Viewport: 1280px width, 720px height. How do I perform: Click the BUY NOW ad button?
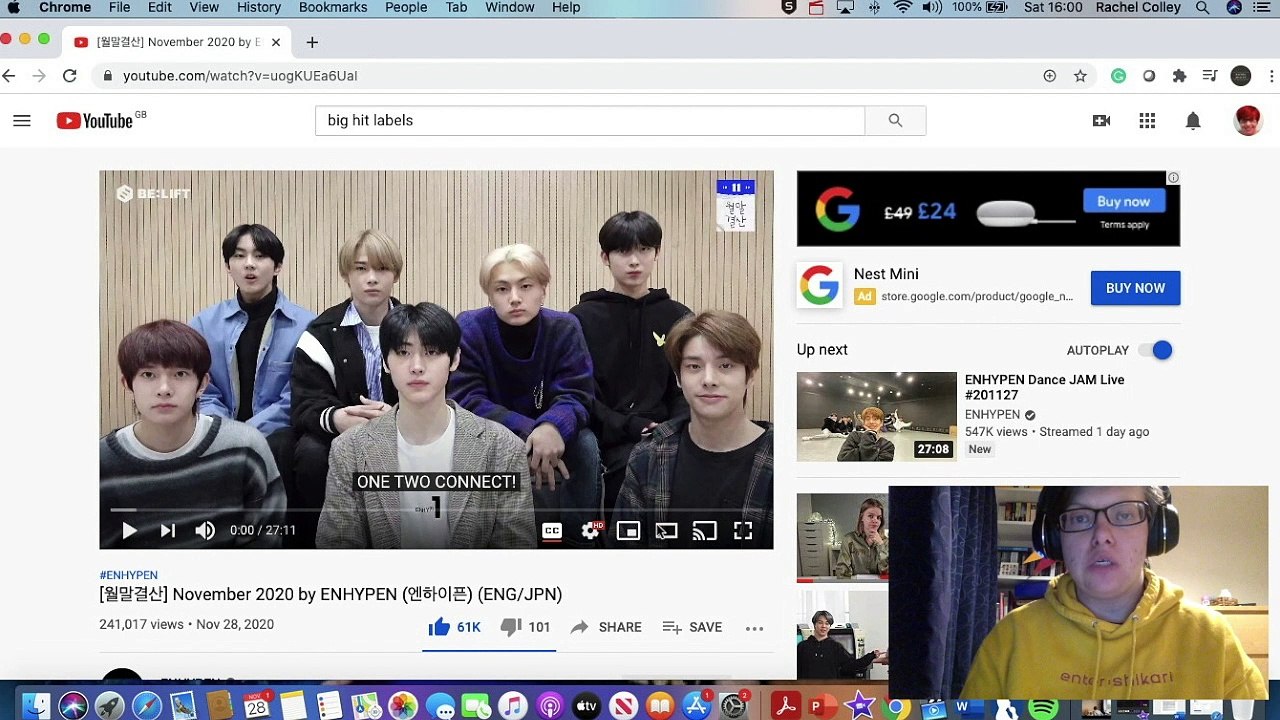pos(1135,288)
